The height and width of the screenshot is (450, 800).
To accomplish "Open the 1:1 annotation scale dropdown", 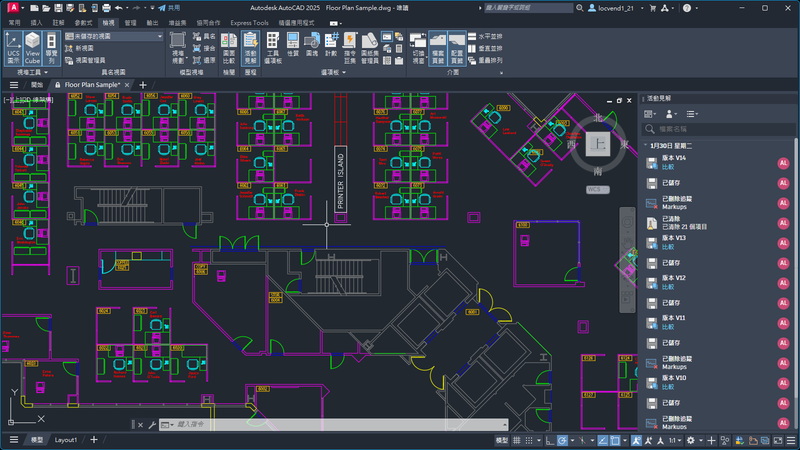I will point(675,440).
